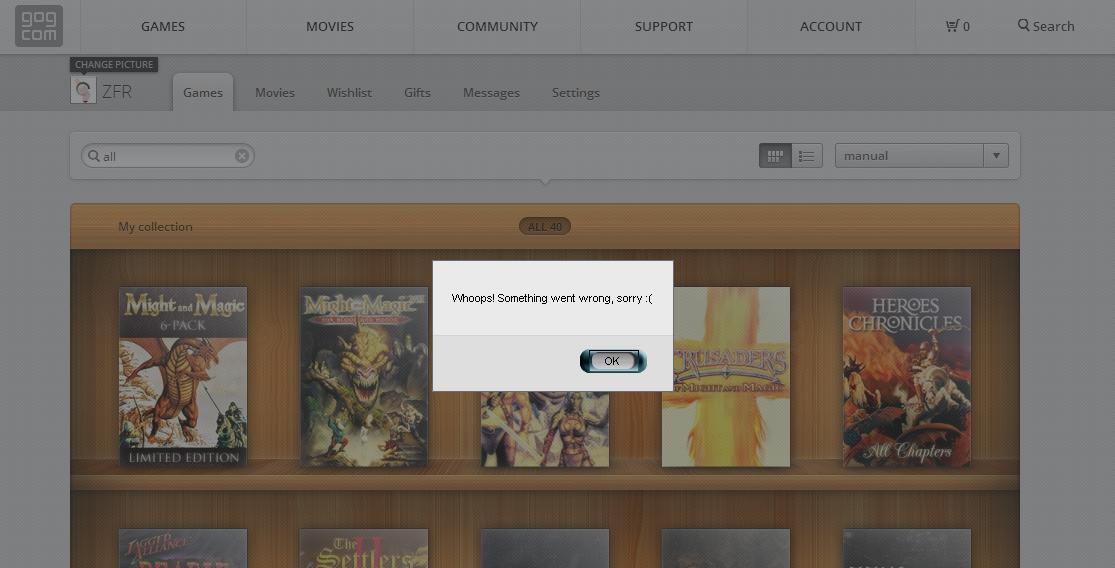Open Crusaders of Might and Magic cover
Image resolution: width=1115 pixels, height=568 pixels.
coord(726,377)
